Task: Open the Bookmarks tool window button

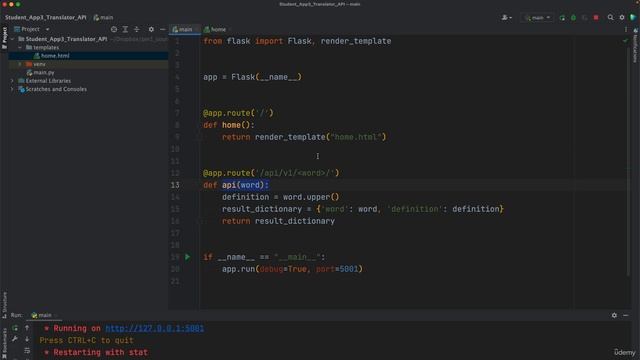Action: pos(4,343)
